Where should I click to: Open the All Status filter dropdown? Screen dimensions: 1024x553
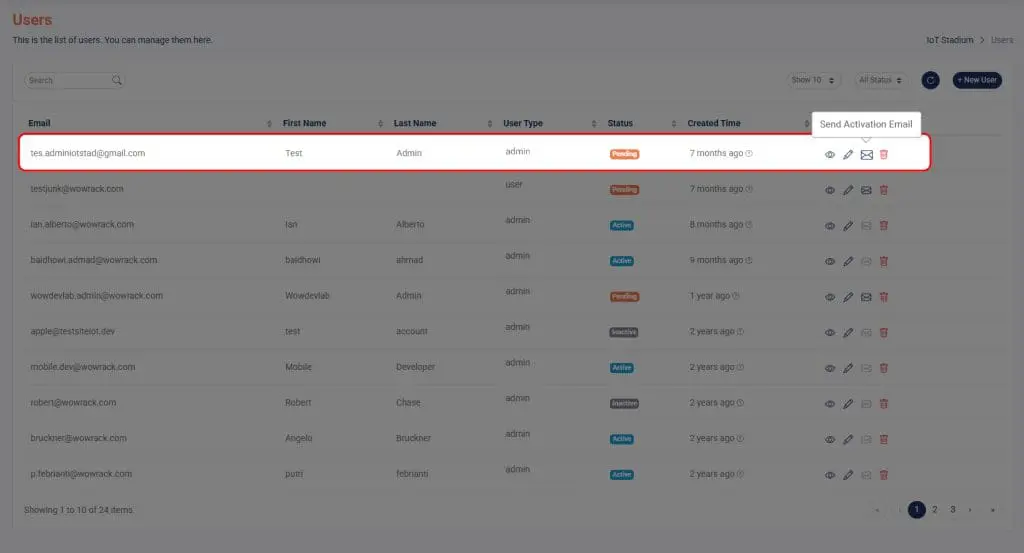[x=880, y=80]
